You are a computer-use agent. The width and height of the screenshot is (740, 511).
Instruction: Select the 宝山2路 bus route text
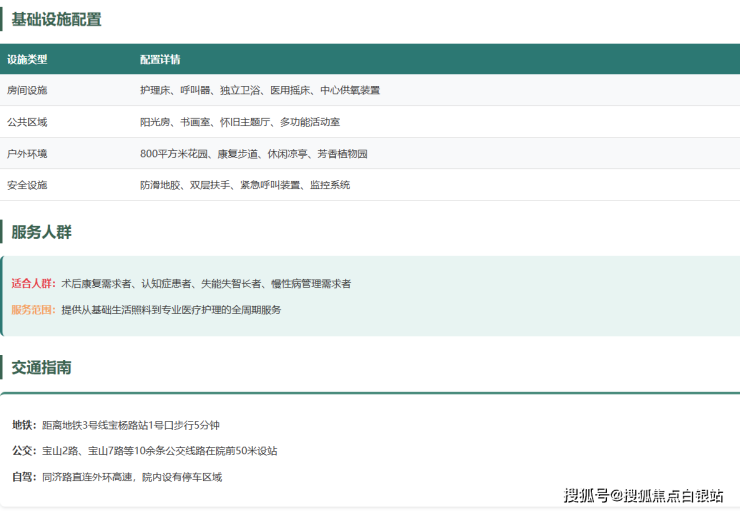(159, 451)
